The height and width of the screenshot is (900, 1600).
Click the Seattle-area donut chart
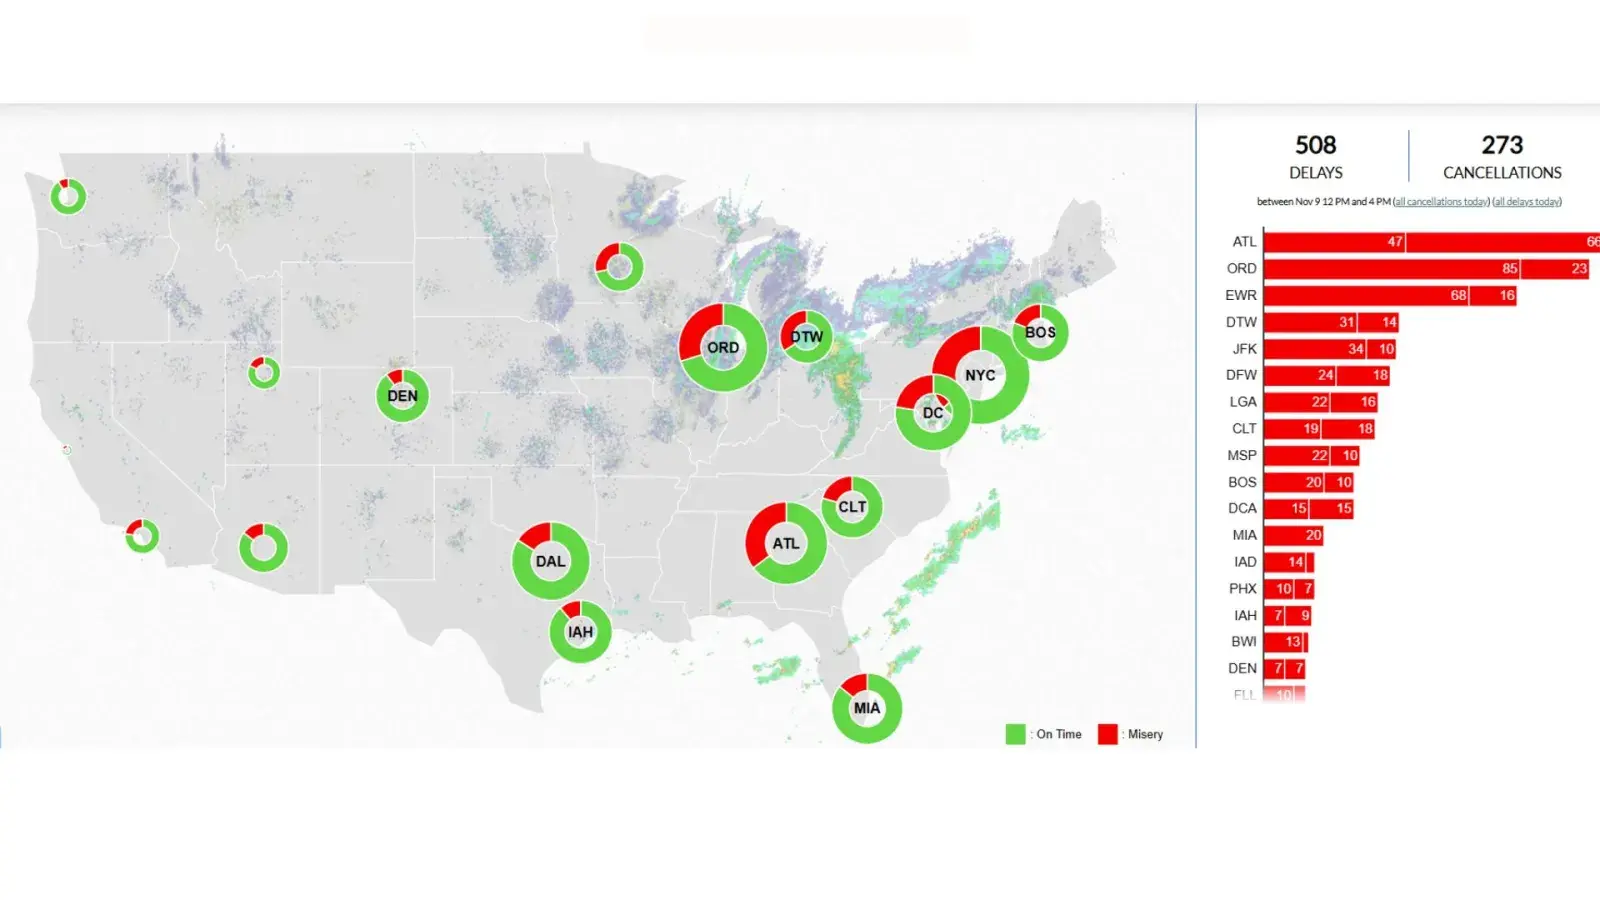point(66,196)
